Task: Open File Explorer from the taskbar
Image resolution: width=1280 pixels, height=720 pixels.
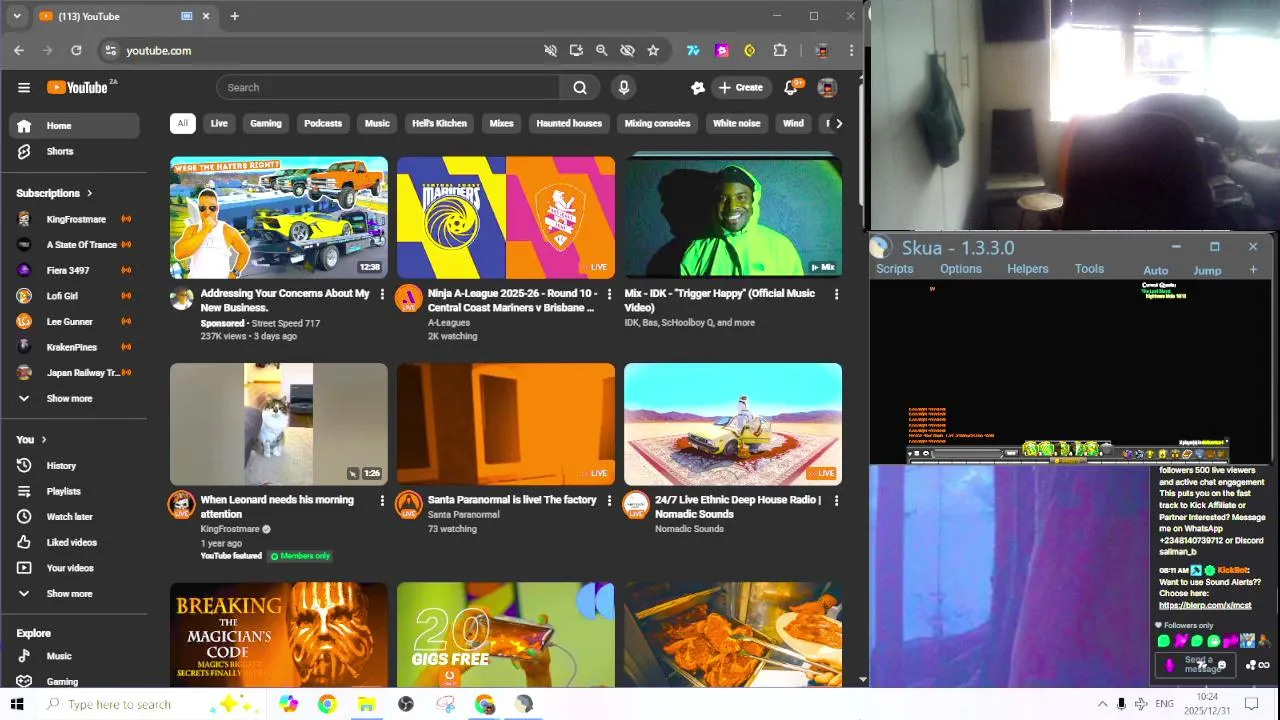Action: tap(366, 704)
